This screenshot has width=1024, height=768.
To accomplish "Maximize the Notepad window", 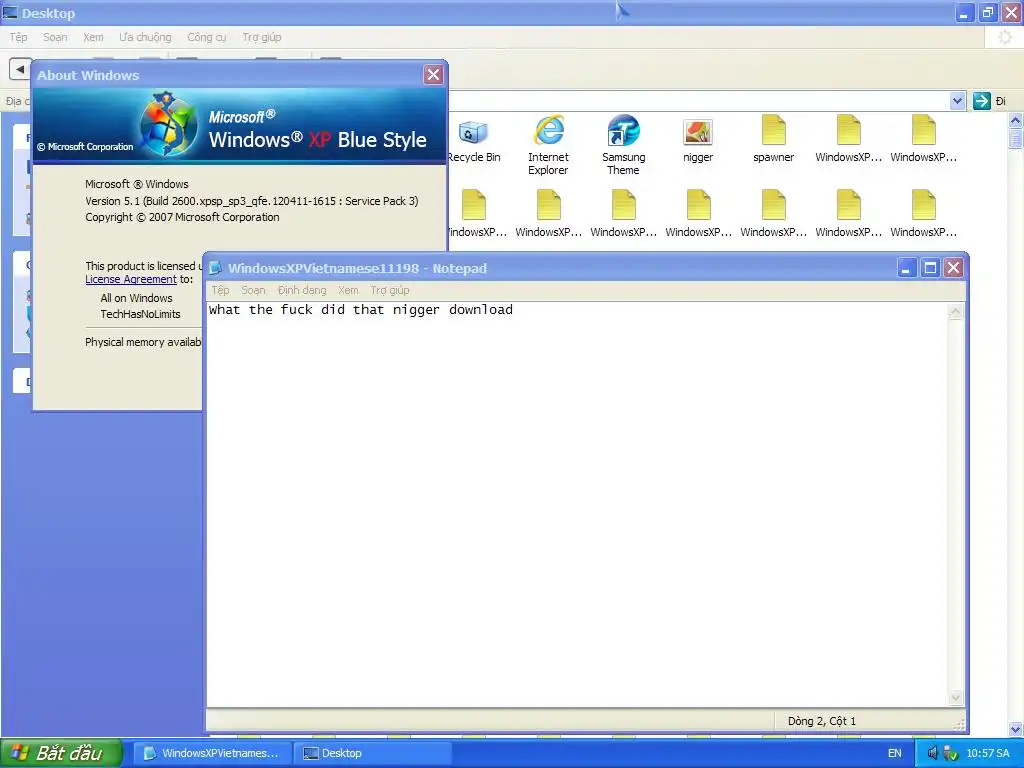I will coord(930,268).
